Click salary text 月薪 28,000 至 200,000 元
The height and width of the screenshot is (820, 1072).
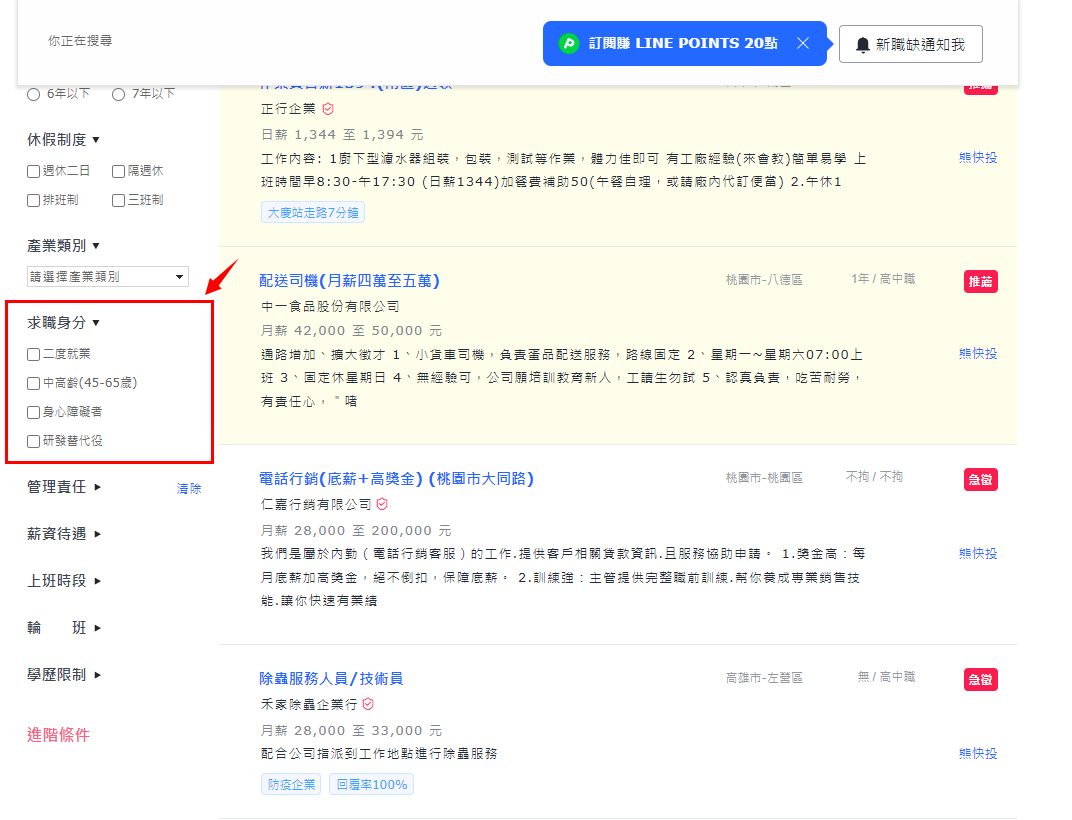tap(356, 531)
